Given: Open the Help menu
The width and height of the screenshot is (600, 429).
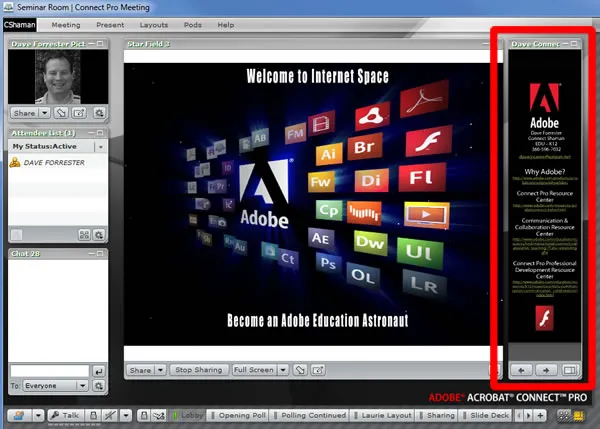Looking at the screenshot, I should pos(226,25).
